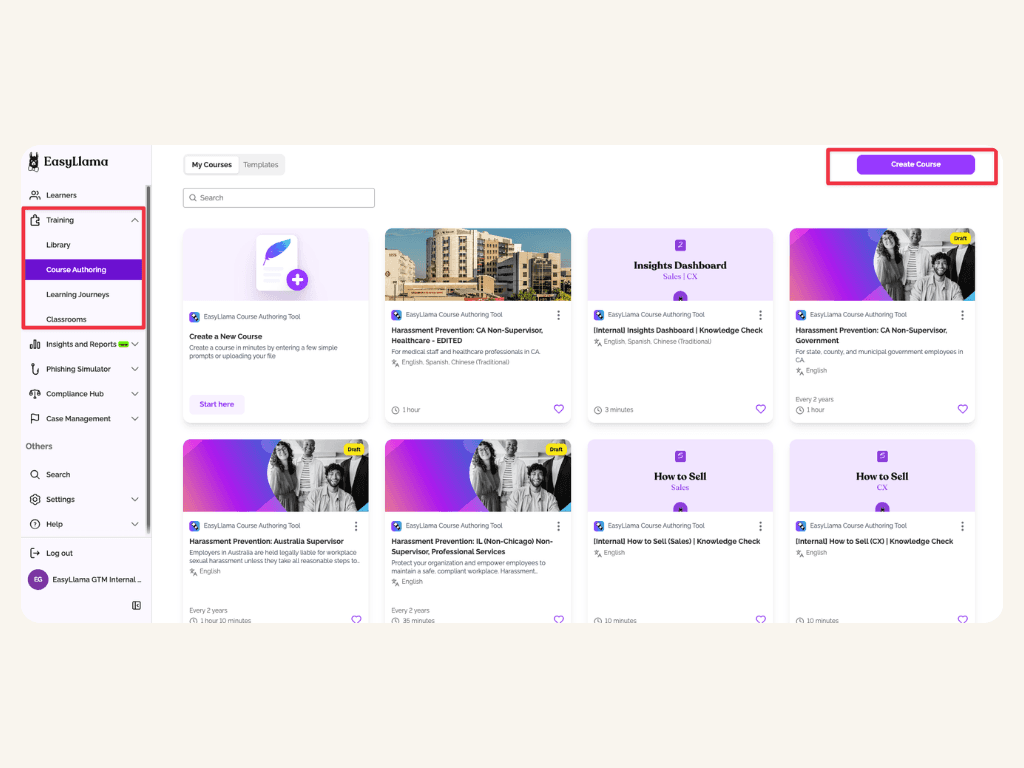Open the Insights Dashboard course thumbnail
The height and width of the screenshot is (768, 1024).
(680, 264)
